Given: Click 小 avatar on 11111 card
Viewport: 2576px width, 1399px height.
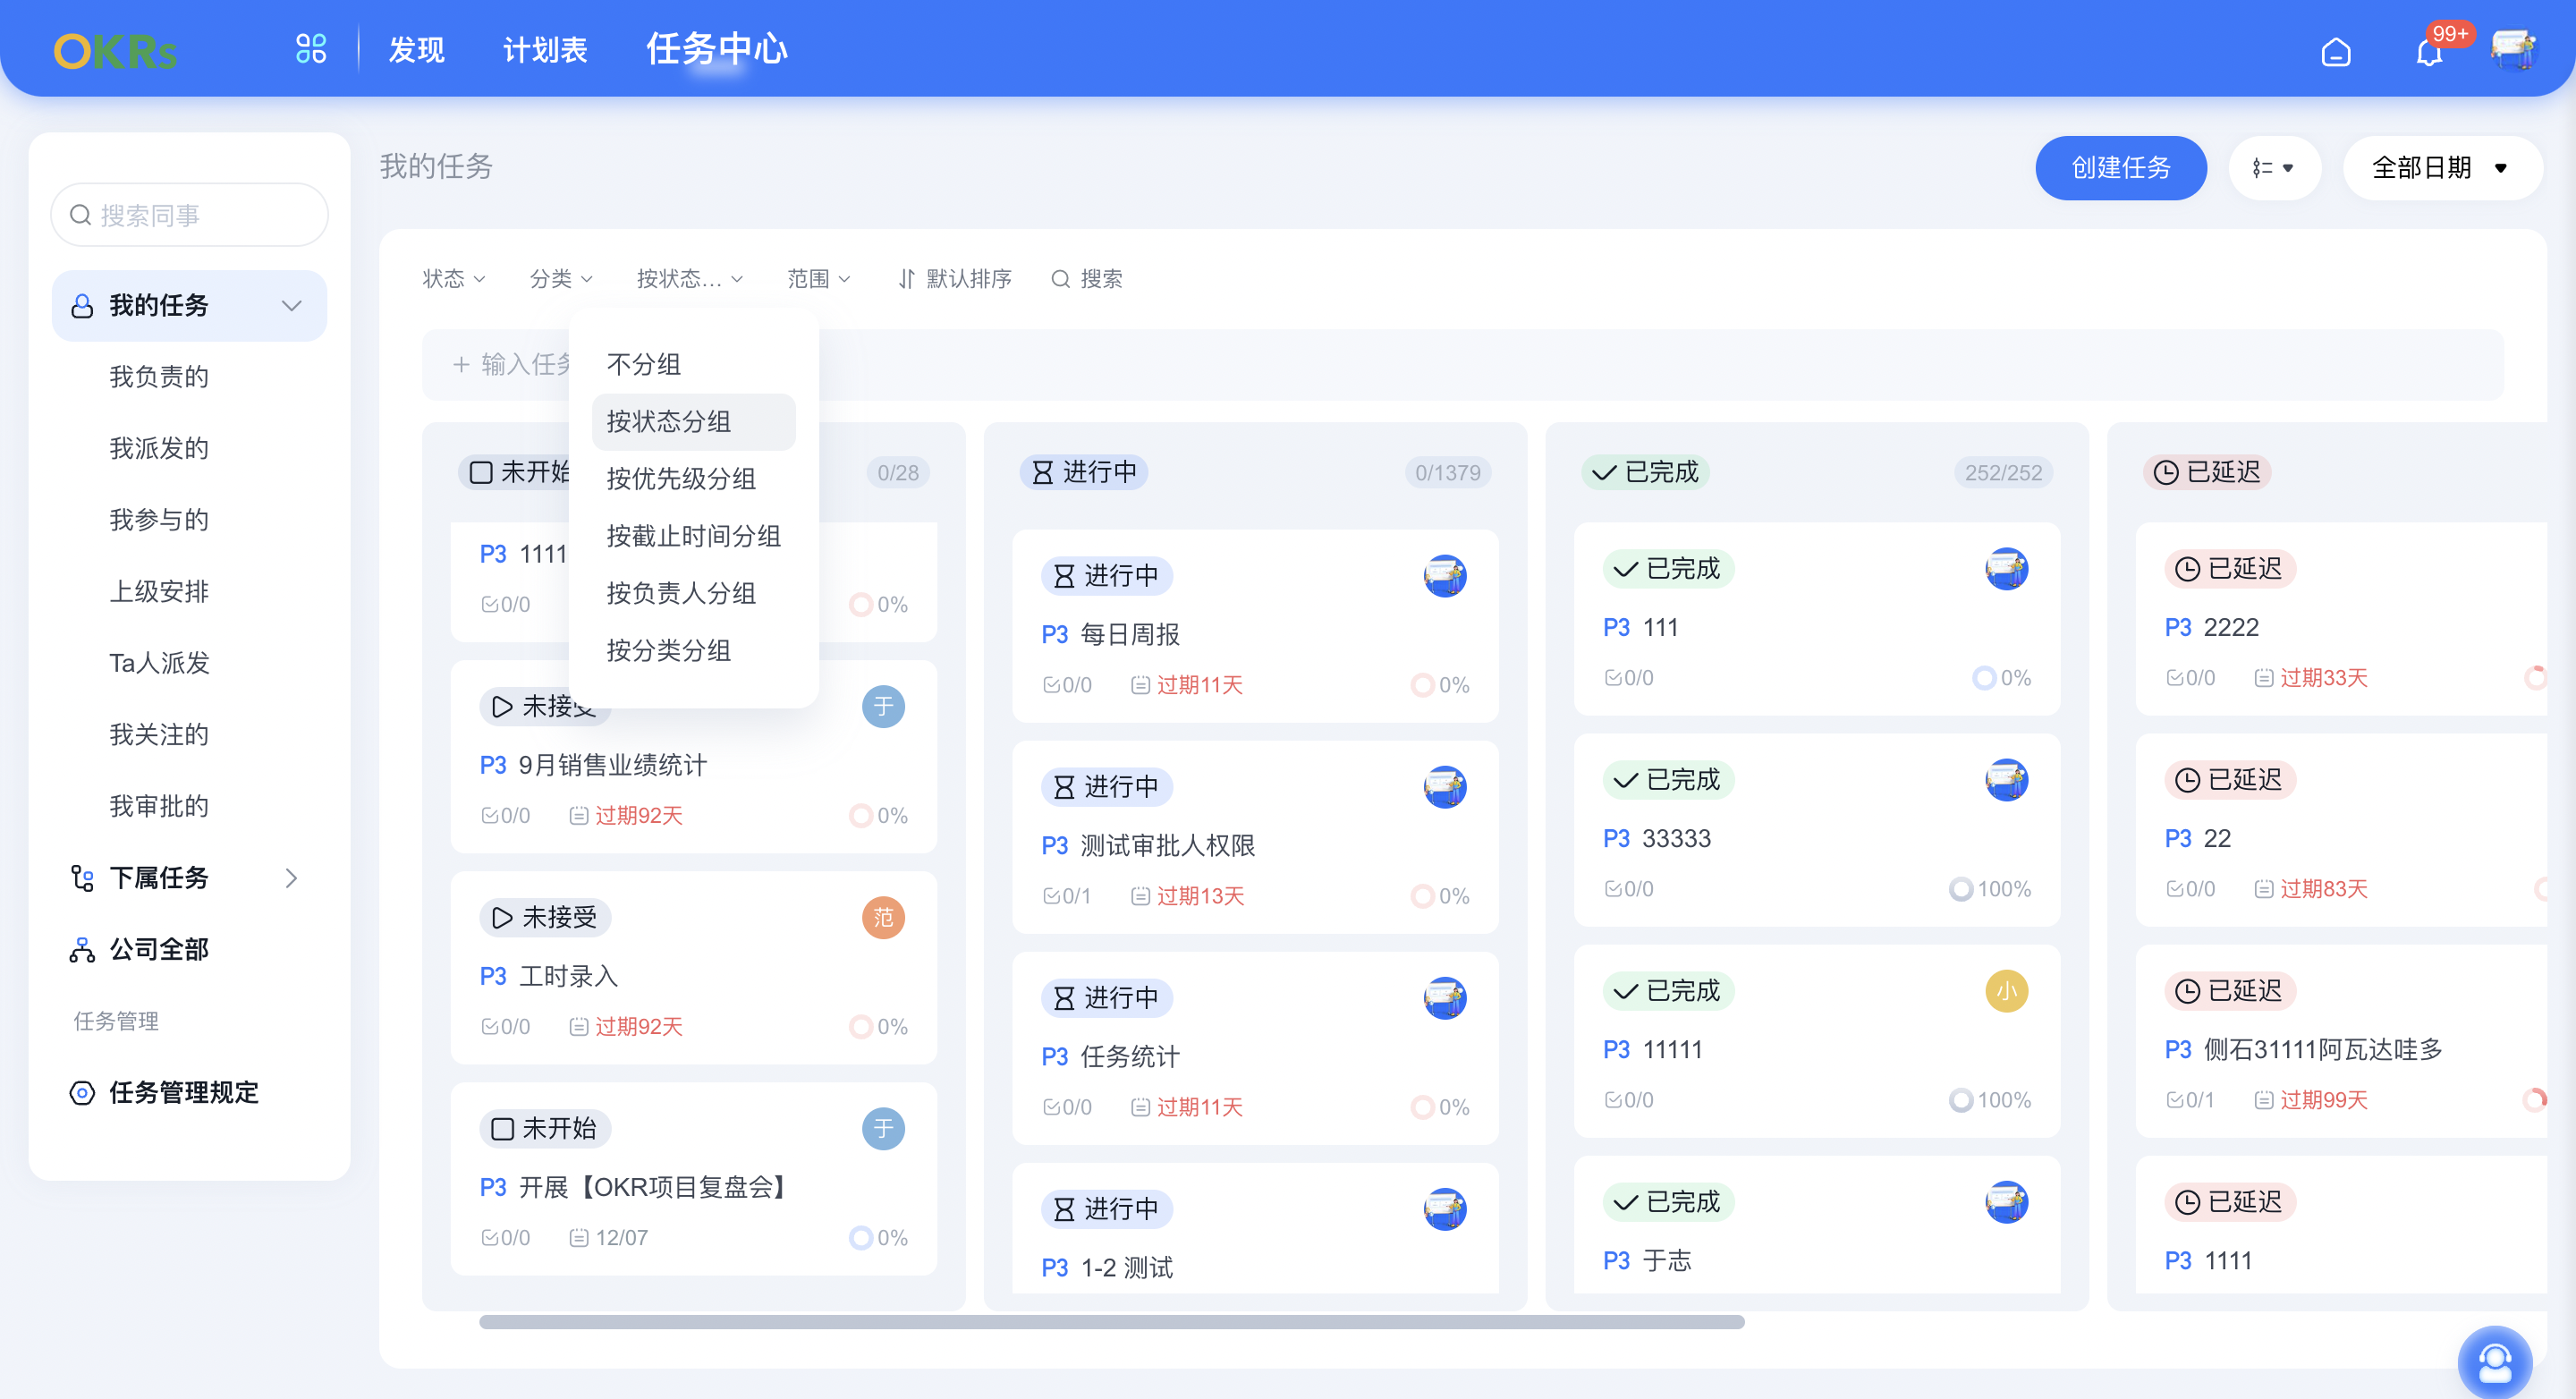Looking at the screenshot, I should pos(2006,991).
